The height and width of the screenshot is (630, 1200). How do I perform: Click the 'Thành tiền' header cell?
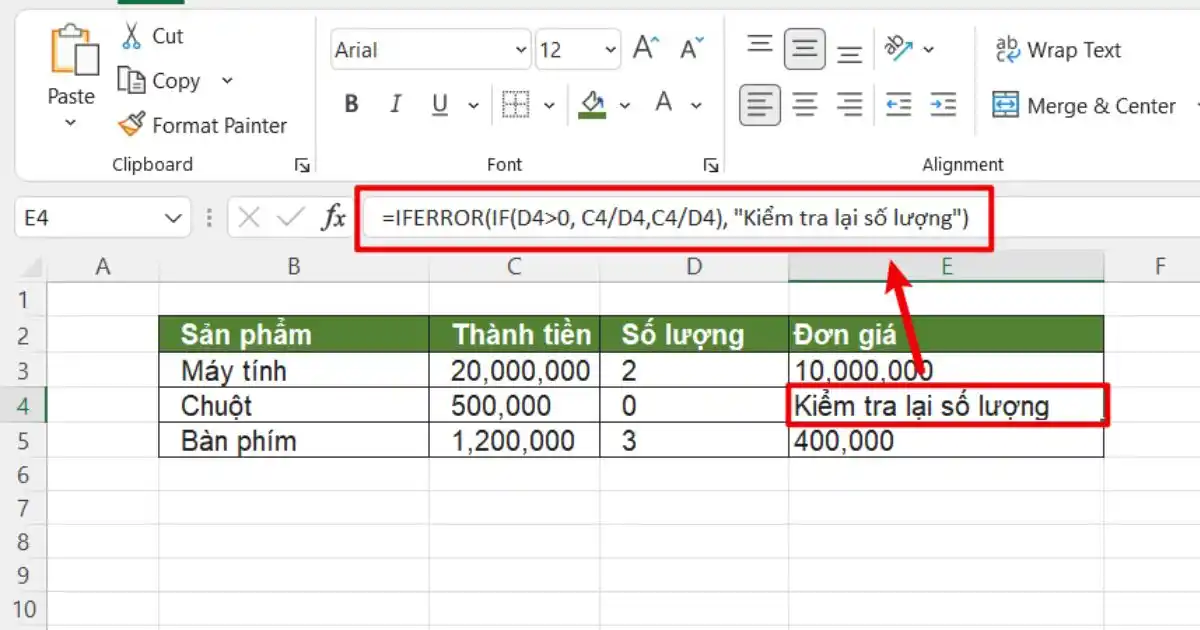515,334
